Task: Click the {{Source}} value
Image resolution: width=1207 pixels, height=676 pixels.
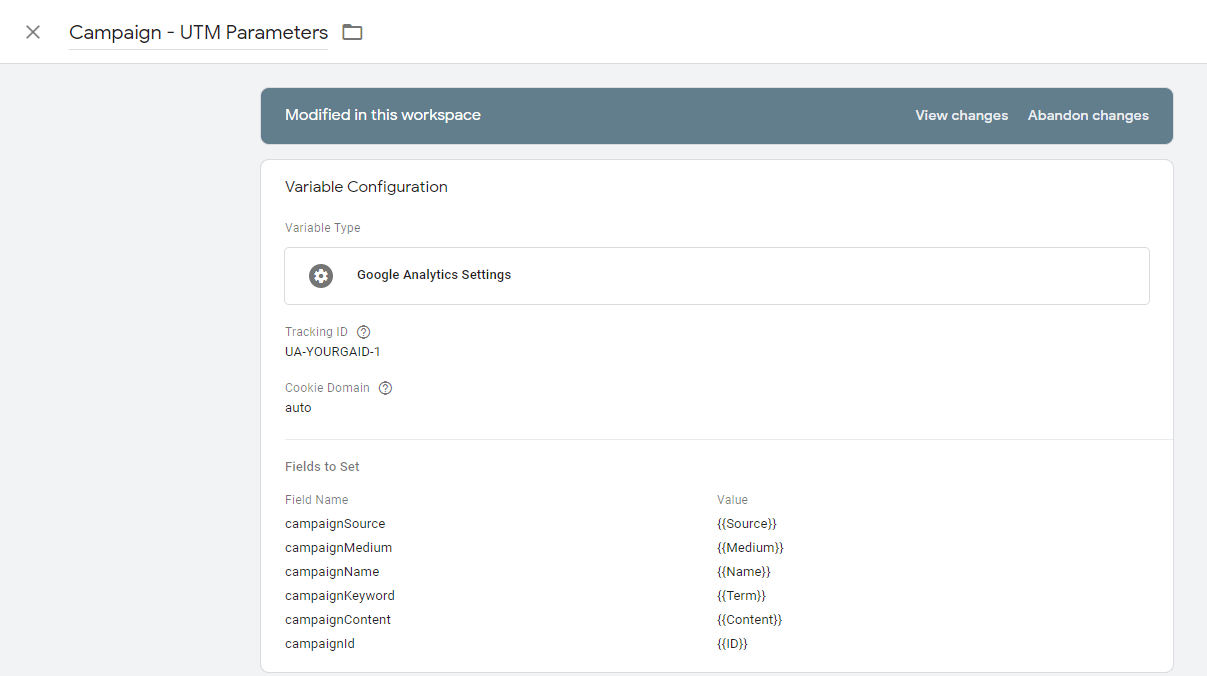Action: pos(747,524)
